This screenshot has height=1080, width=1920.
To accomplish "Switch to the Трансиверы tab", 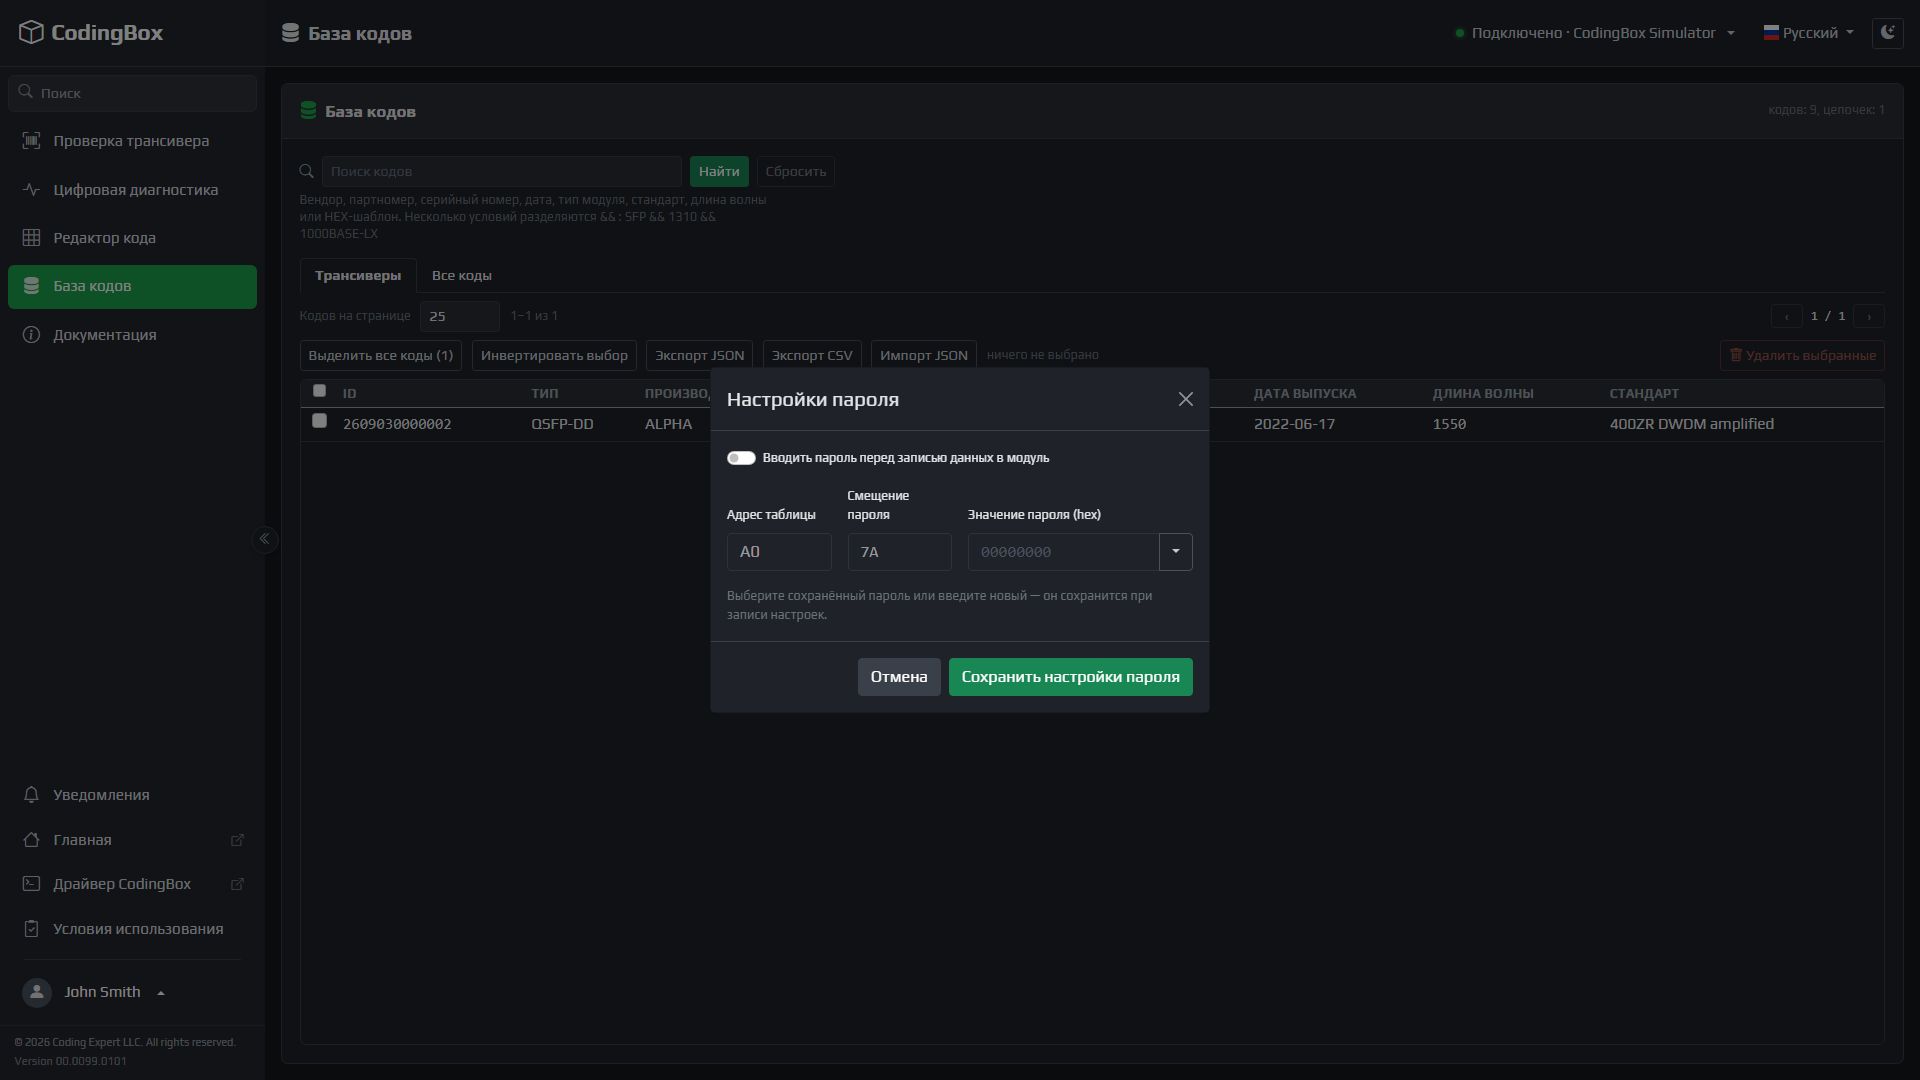I will click(x=358, y=275).
